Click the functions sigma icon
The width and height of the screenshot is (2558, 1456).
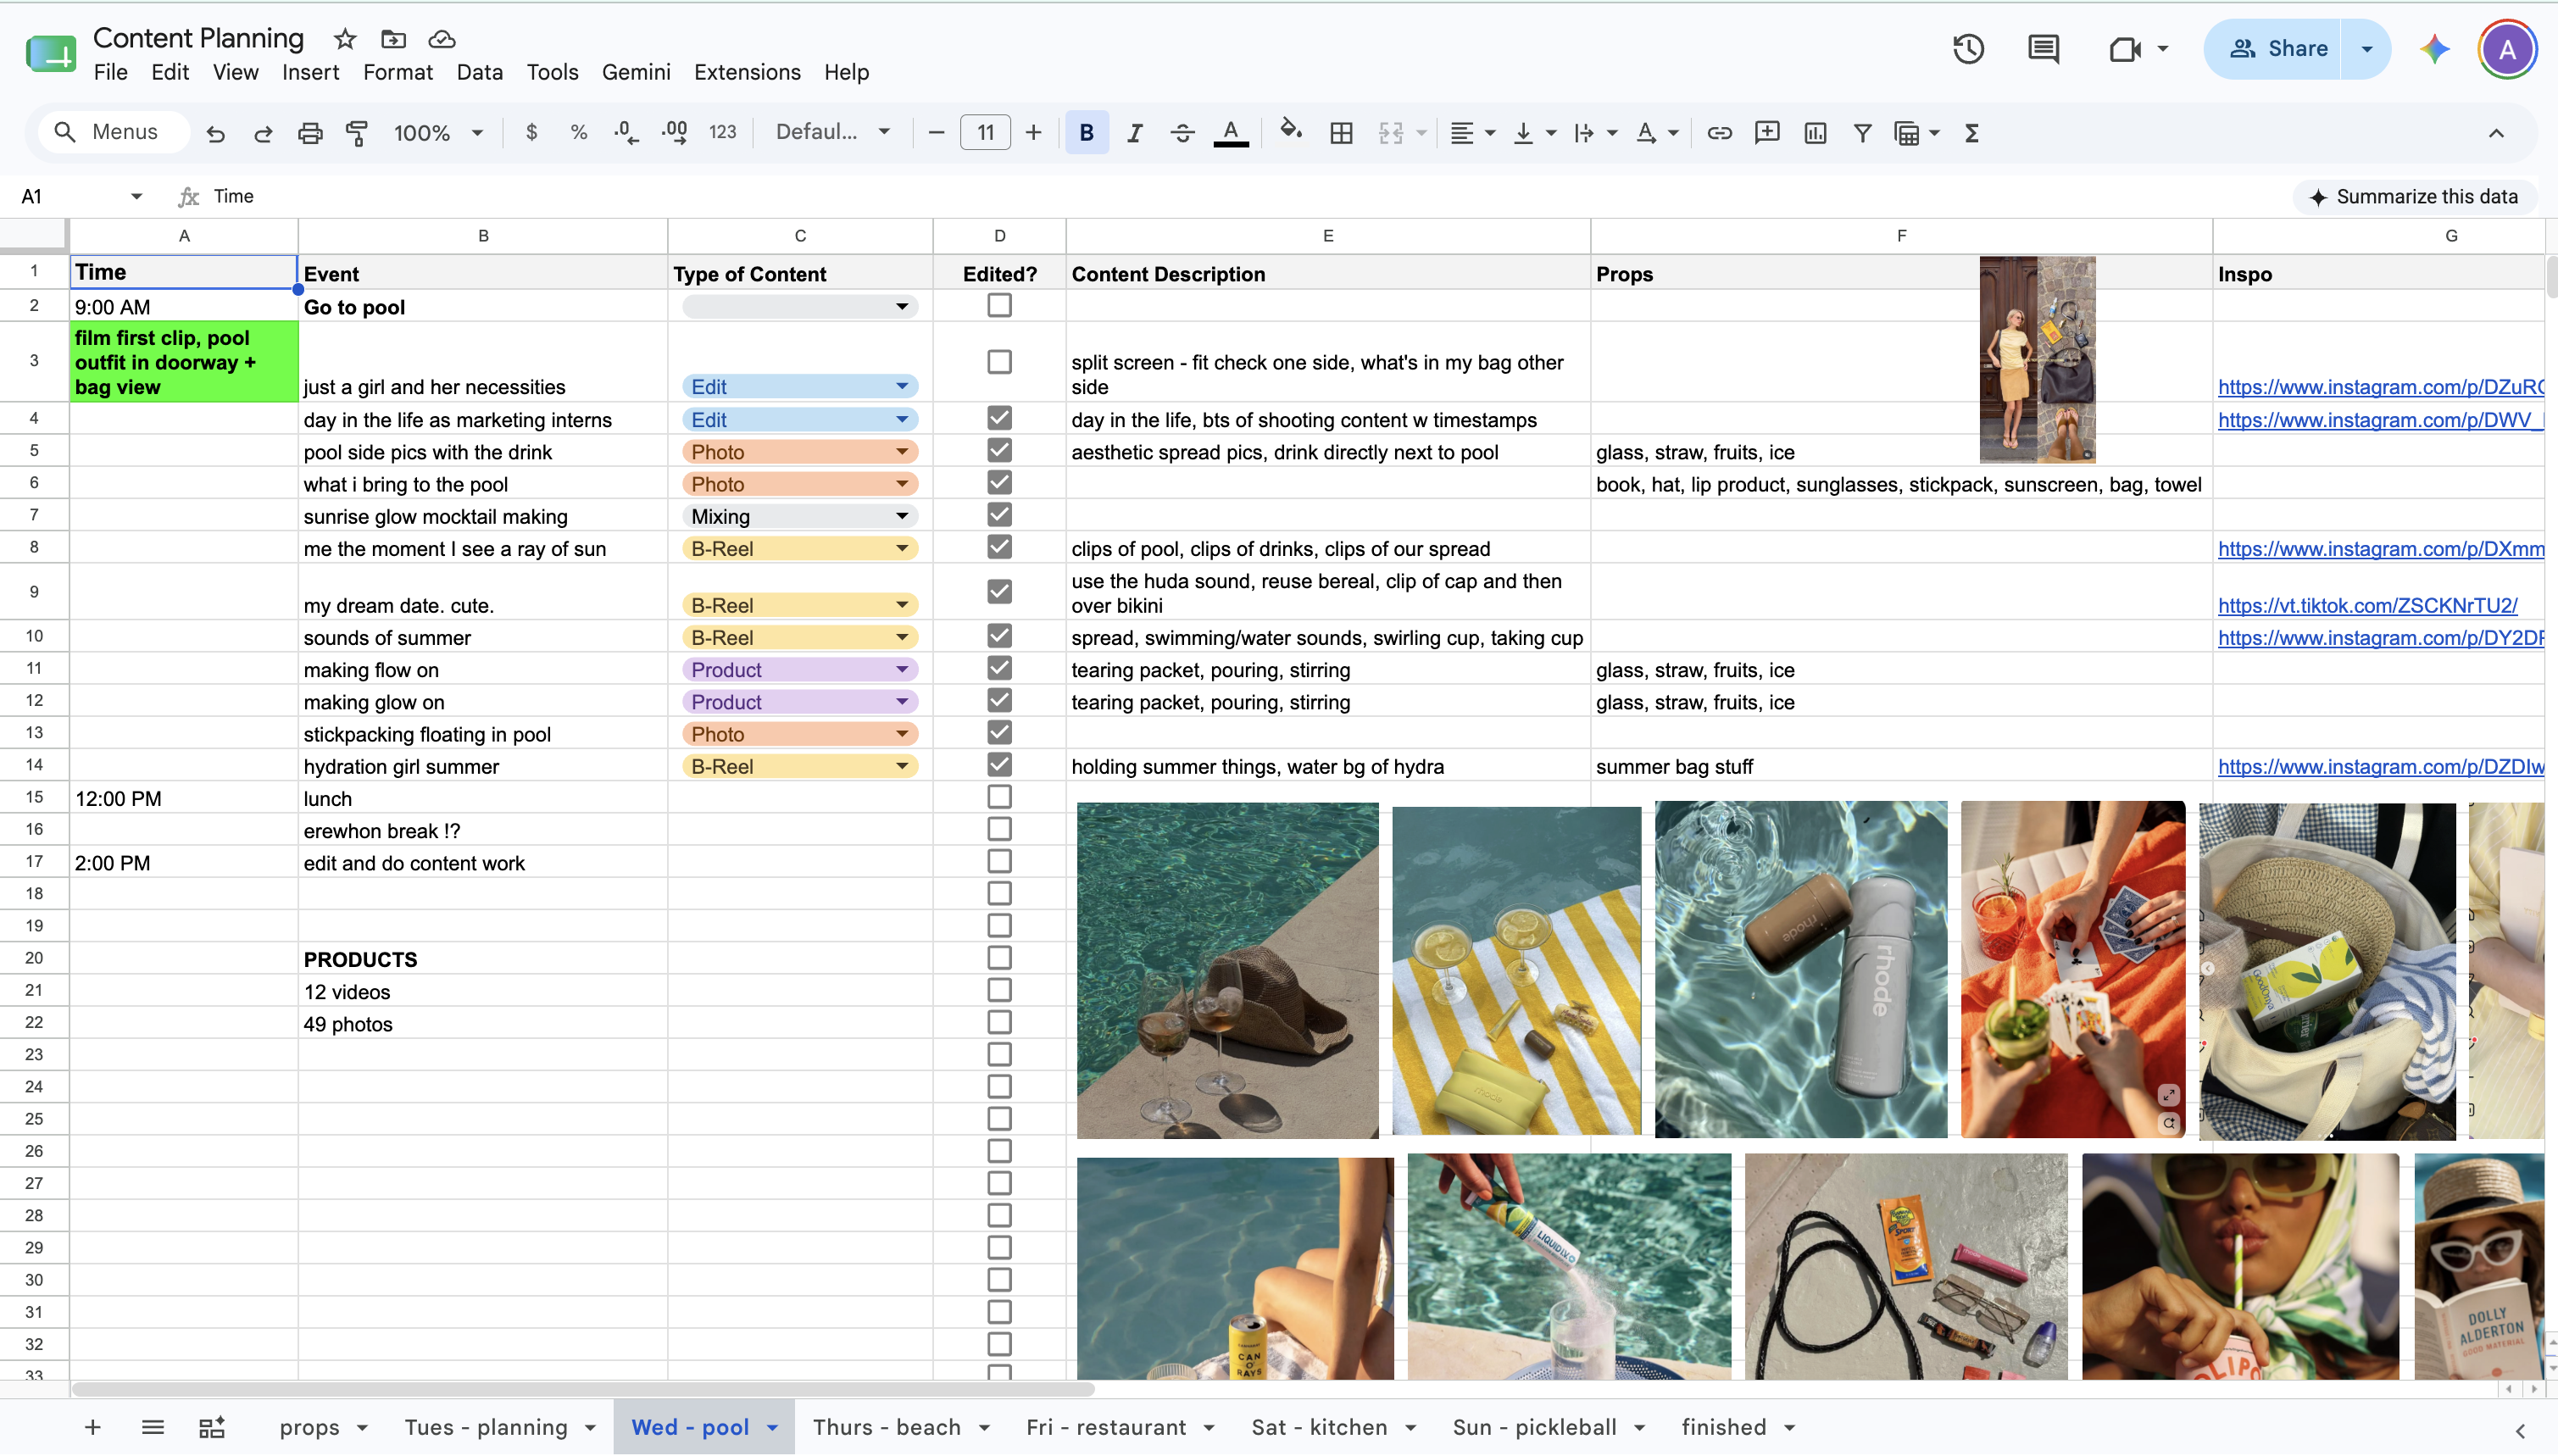pyautogui.click(x=1972, y=133)
